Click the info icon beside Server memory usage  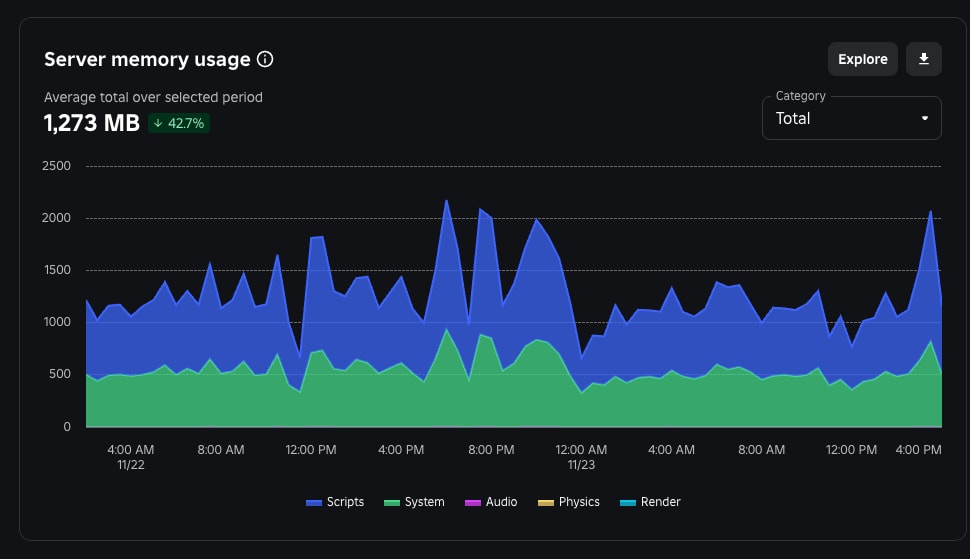[x=265, y=60]
